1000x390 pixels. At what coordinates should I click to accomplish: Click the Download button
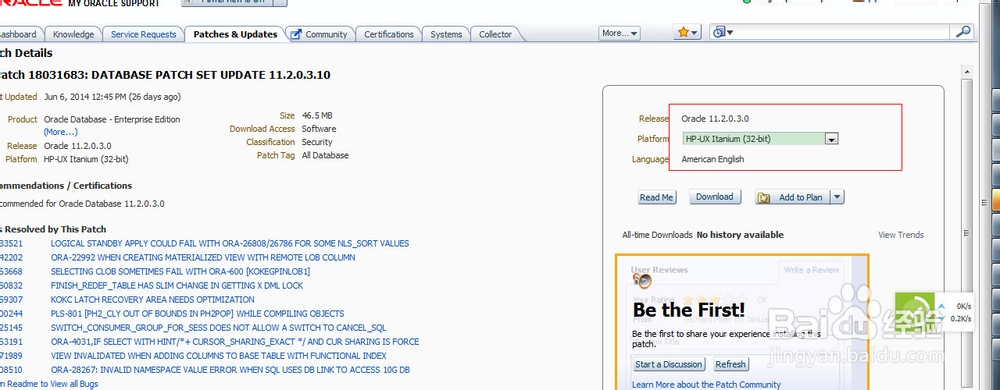pyautogui.click(x=714, y=197)
